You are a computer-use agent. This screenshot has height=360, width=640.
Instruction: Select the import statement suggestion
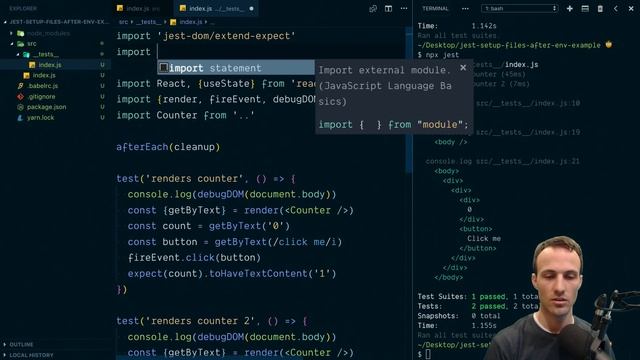click(236, 68)
